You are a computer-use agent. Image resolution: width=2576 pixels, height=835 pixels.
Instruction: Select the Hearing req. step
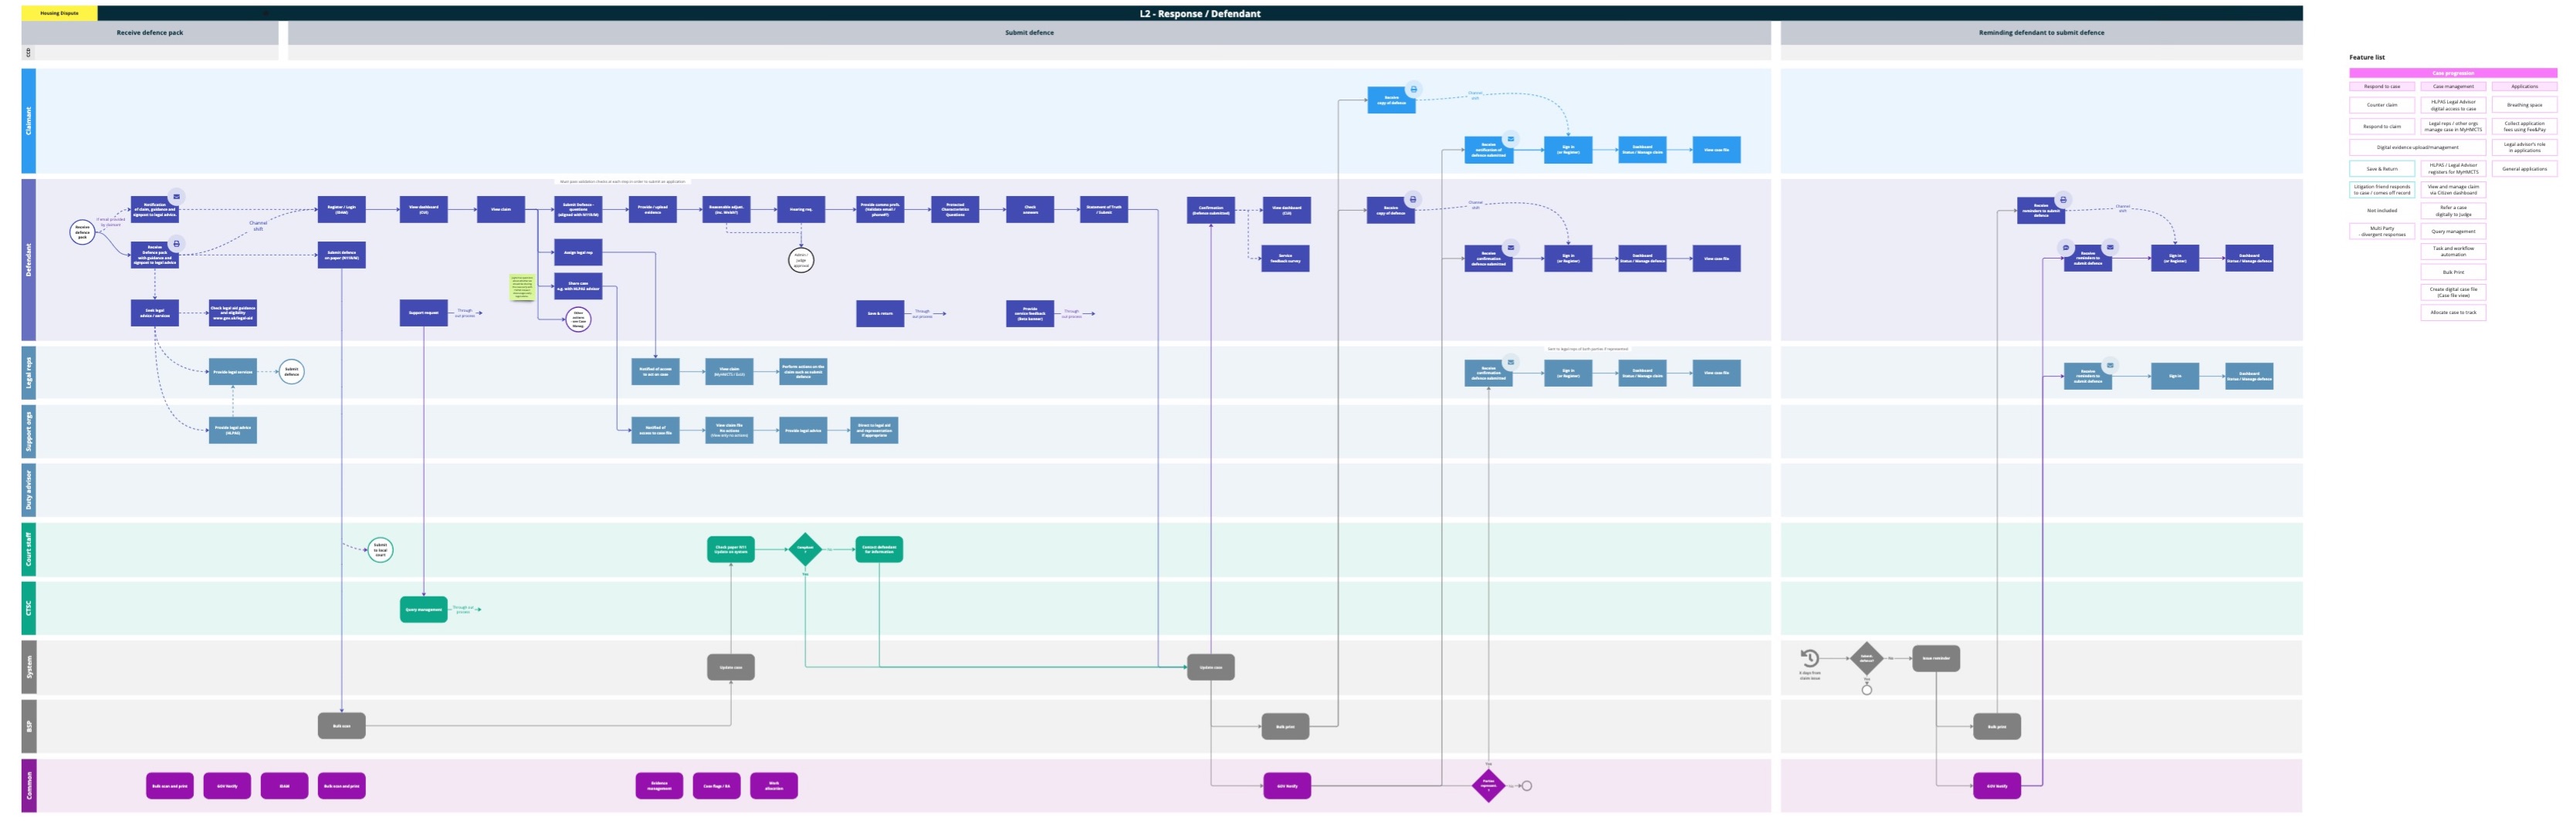pos(801,209)
